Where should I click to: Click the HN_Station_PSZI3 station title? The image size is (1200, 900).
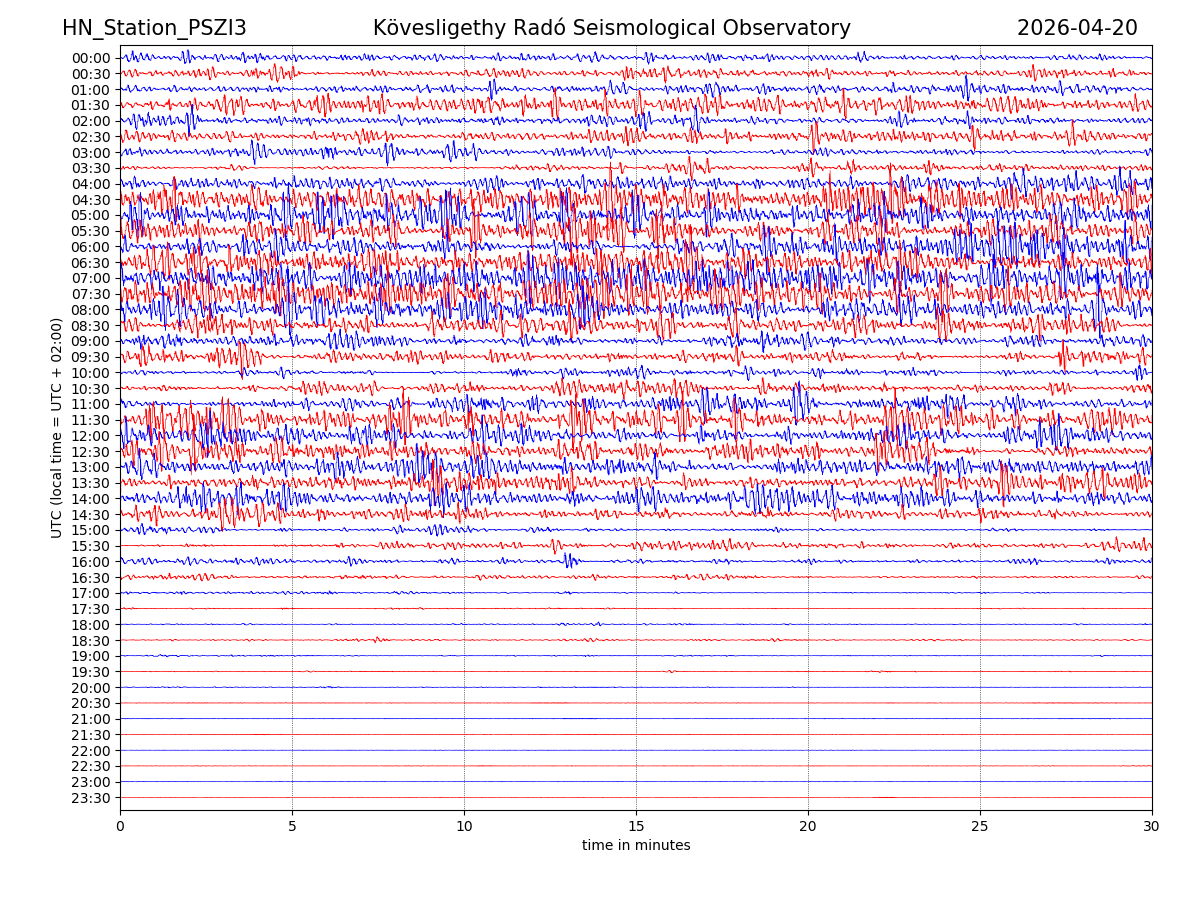(154, 28)
